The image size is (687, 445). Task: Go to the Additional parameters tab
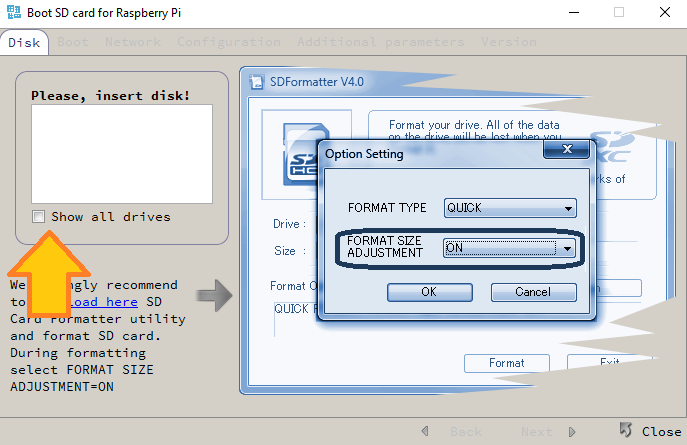click(380, 42)
